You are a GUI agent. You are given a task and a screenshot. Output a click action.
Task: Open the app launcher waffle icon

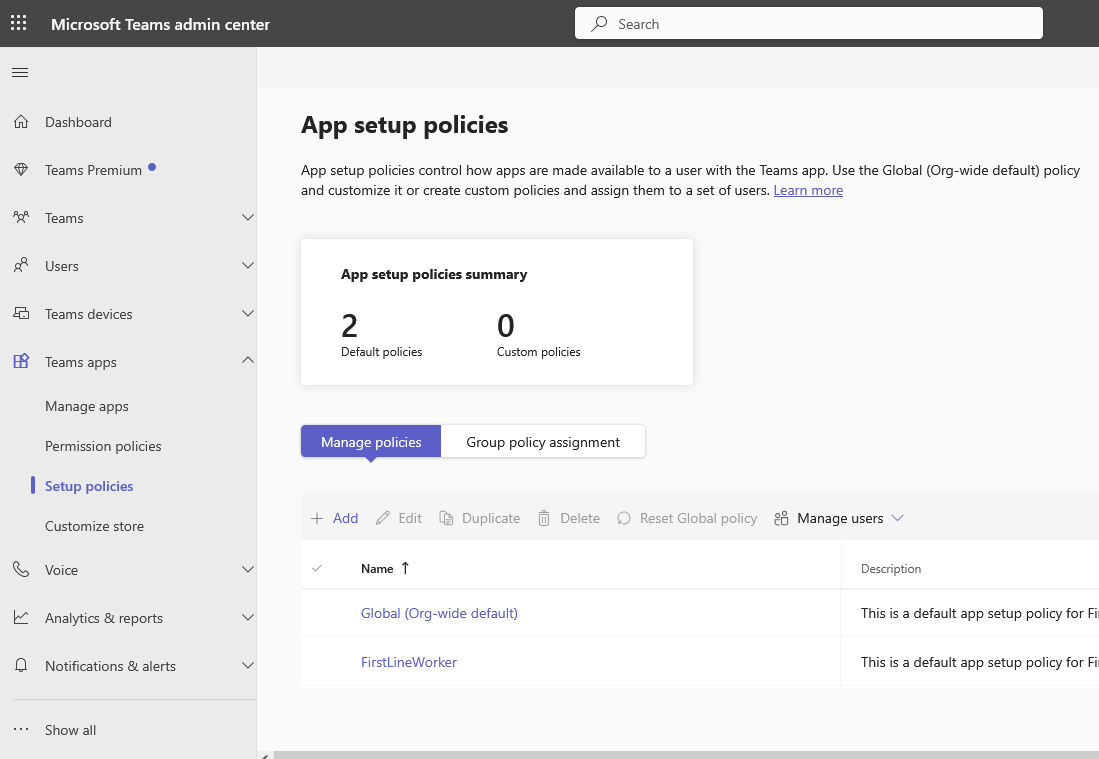click(19, 24)
